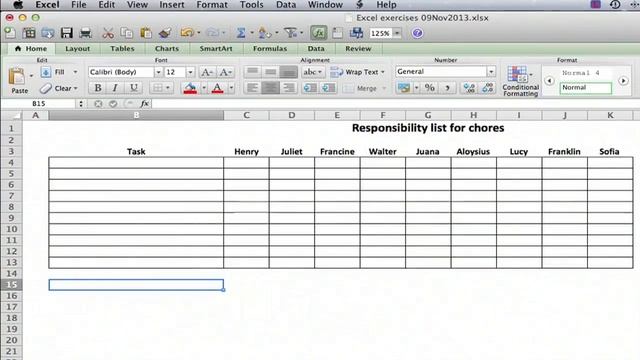640x360 pixels.
Task: Click the Copy icon in toolbar
Action: point(127,33)
